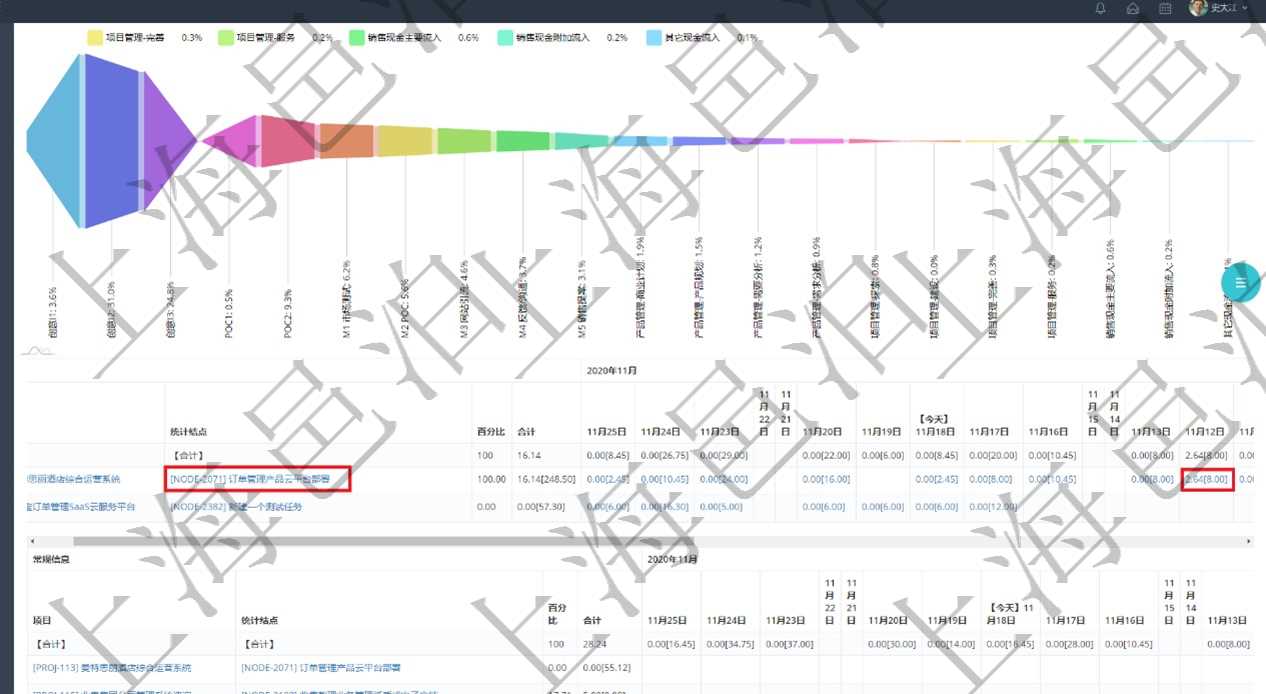Open the teal floating menu button
The image size is (1266, 694).
point(1240,283)
